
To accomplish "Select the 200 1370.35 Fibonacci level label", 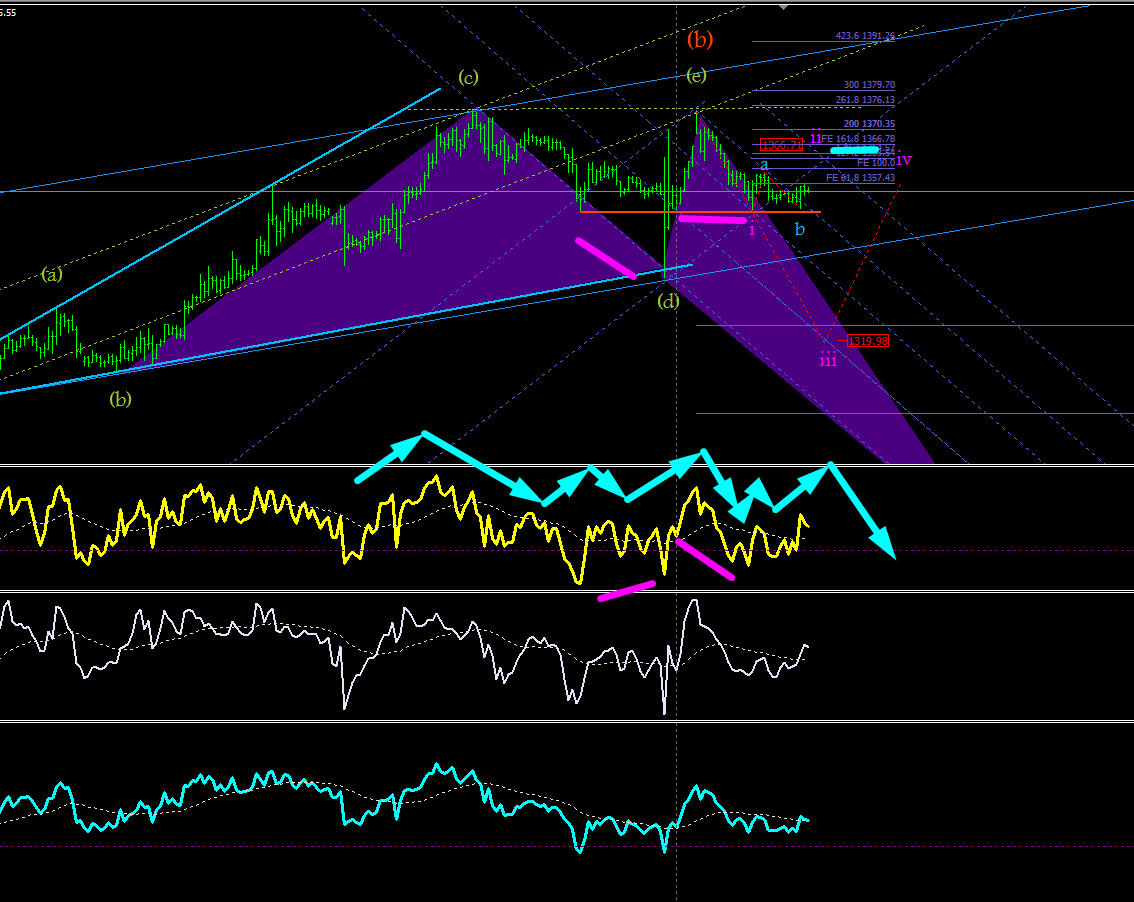I will pyautogui.click(x=869, y=124).
